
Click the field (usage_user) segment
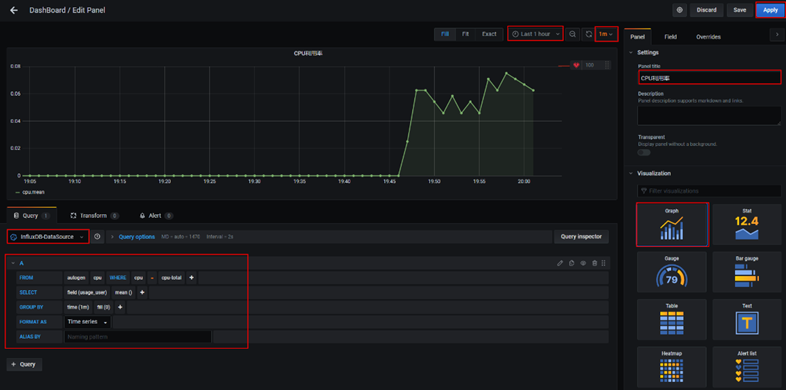tap(87, 292)
